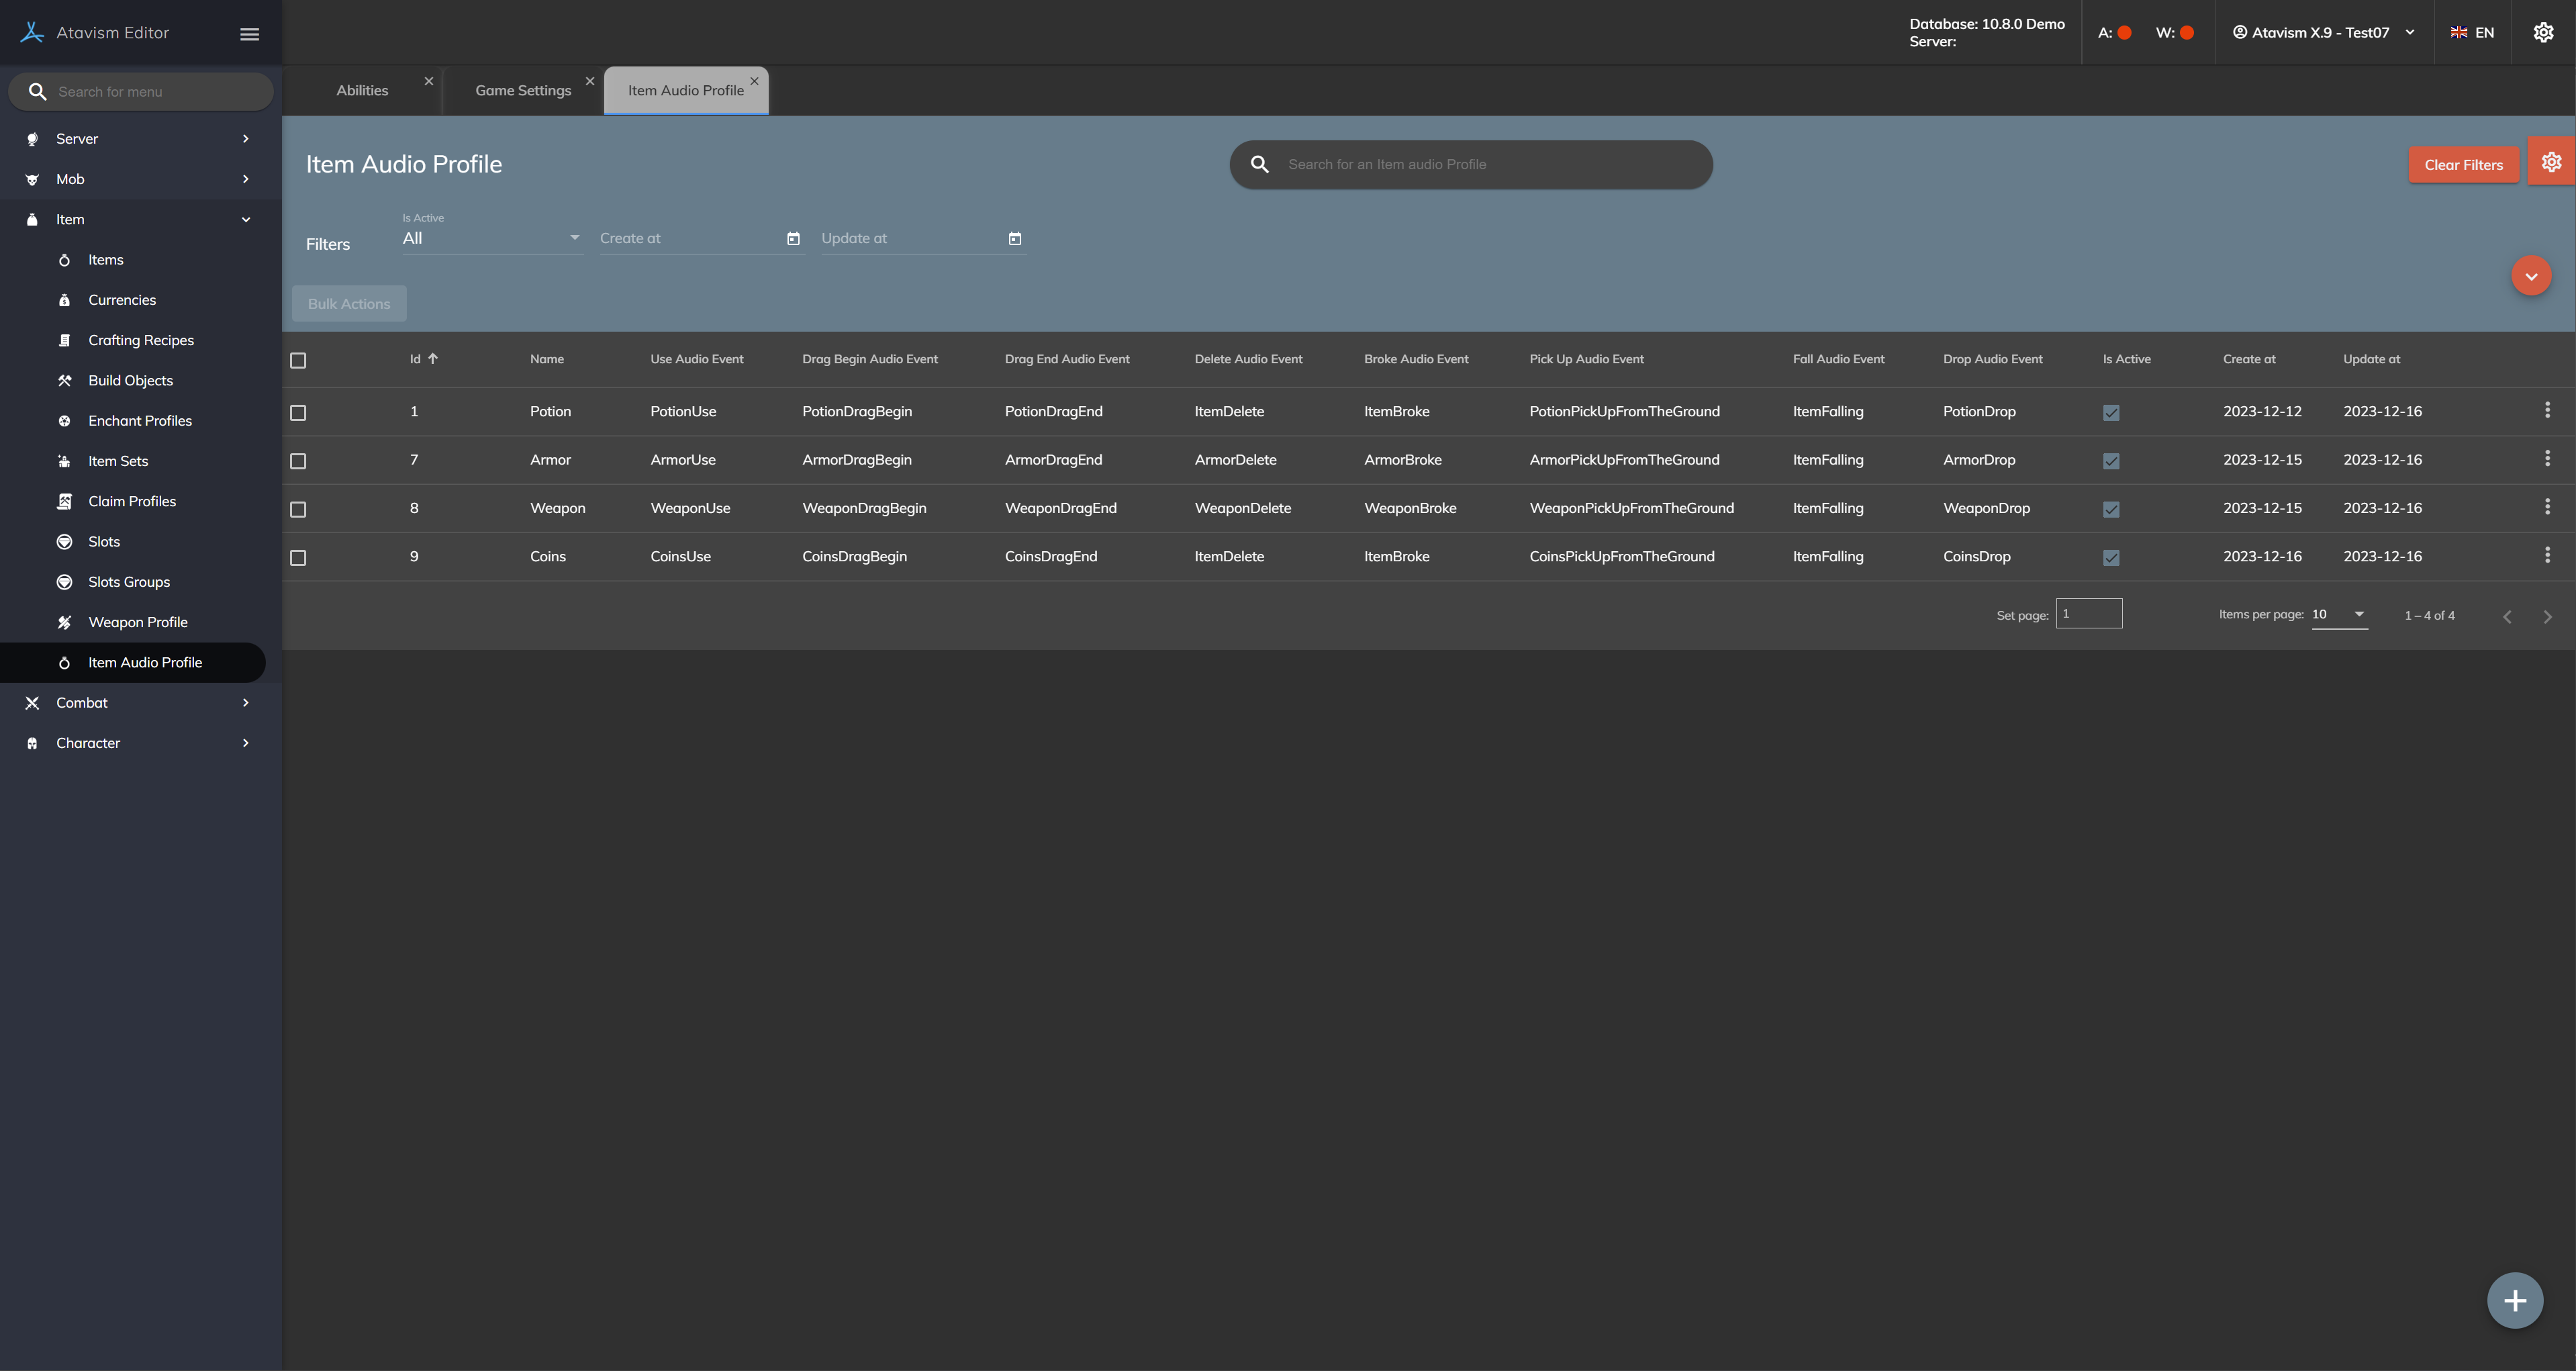
Task: Click the hamburger menu icon
Action: click(x=249, y=34)
